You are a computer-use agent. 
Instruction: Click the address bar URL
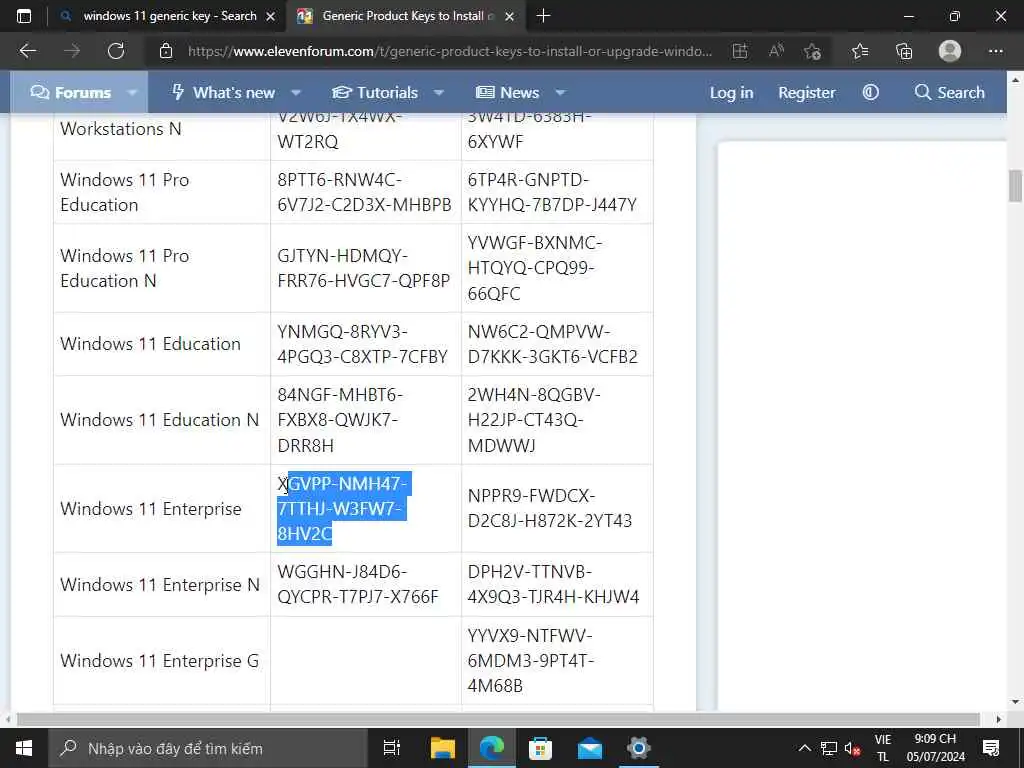[x=449, y=51]
